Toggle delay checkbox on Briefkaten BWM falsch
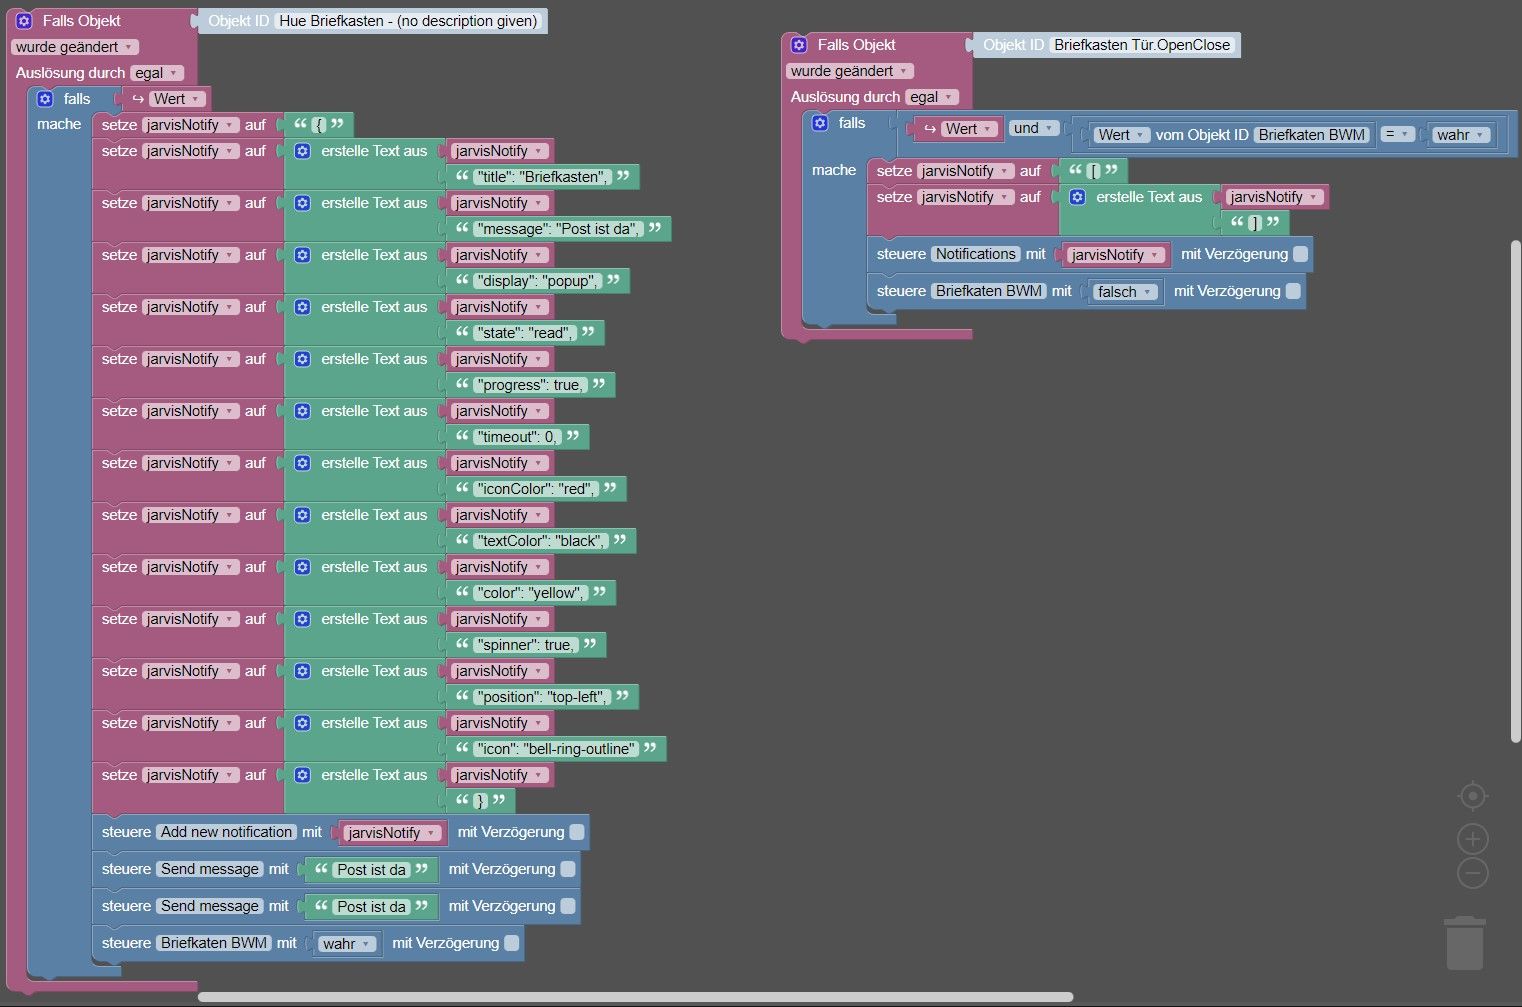Image resolution: width=1522 pixels, height=1007 pixels. (x=1293, y=291)
